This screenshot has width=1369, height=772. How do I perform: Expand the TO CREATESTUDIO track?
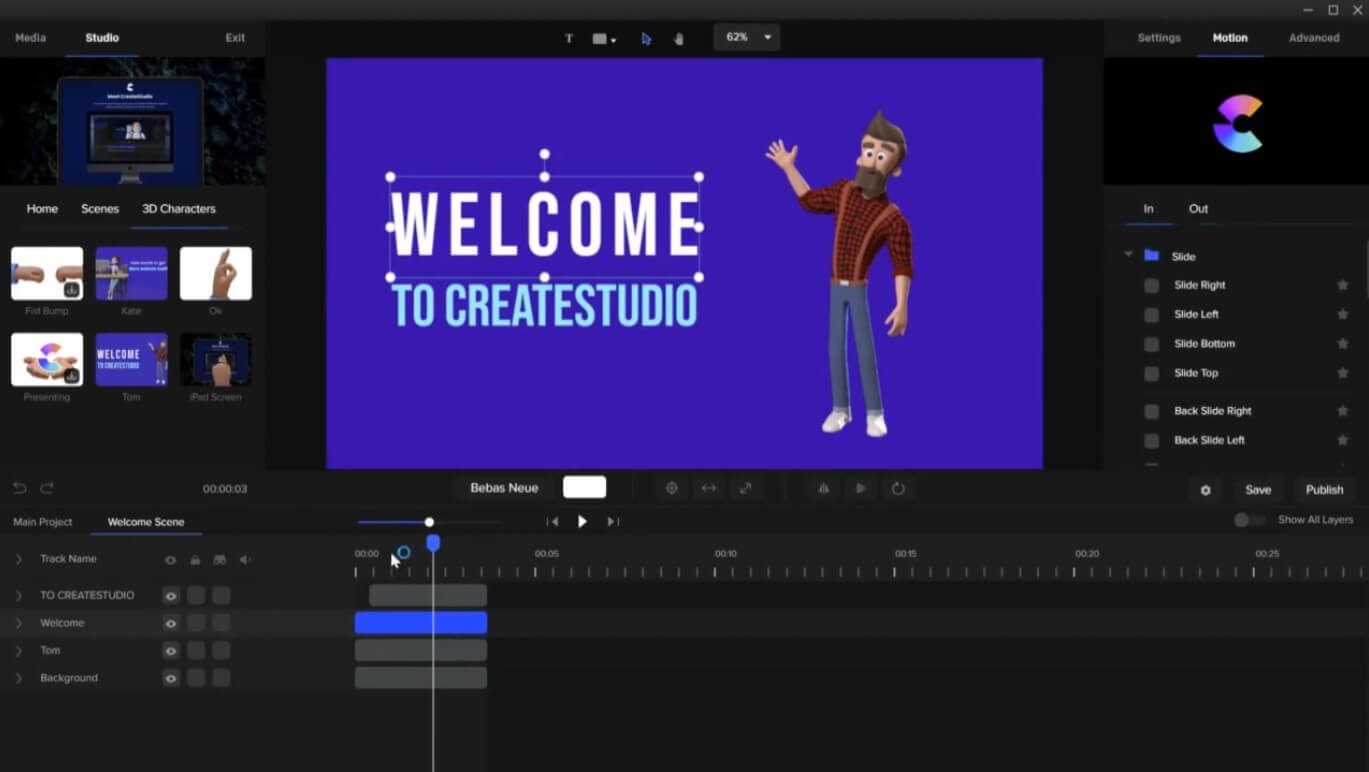click(x=18, y=596)
